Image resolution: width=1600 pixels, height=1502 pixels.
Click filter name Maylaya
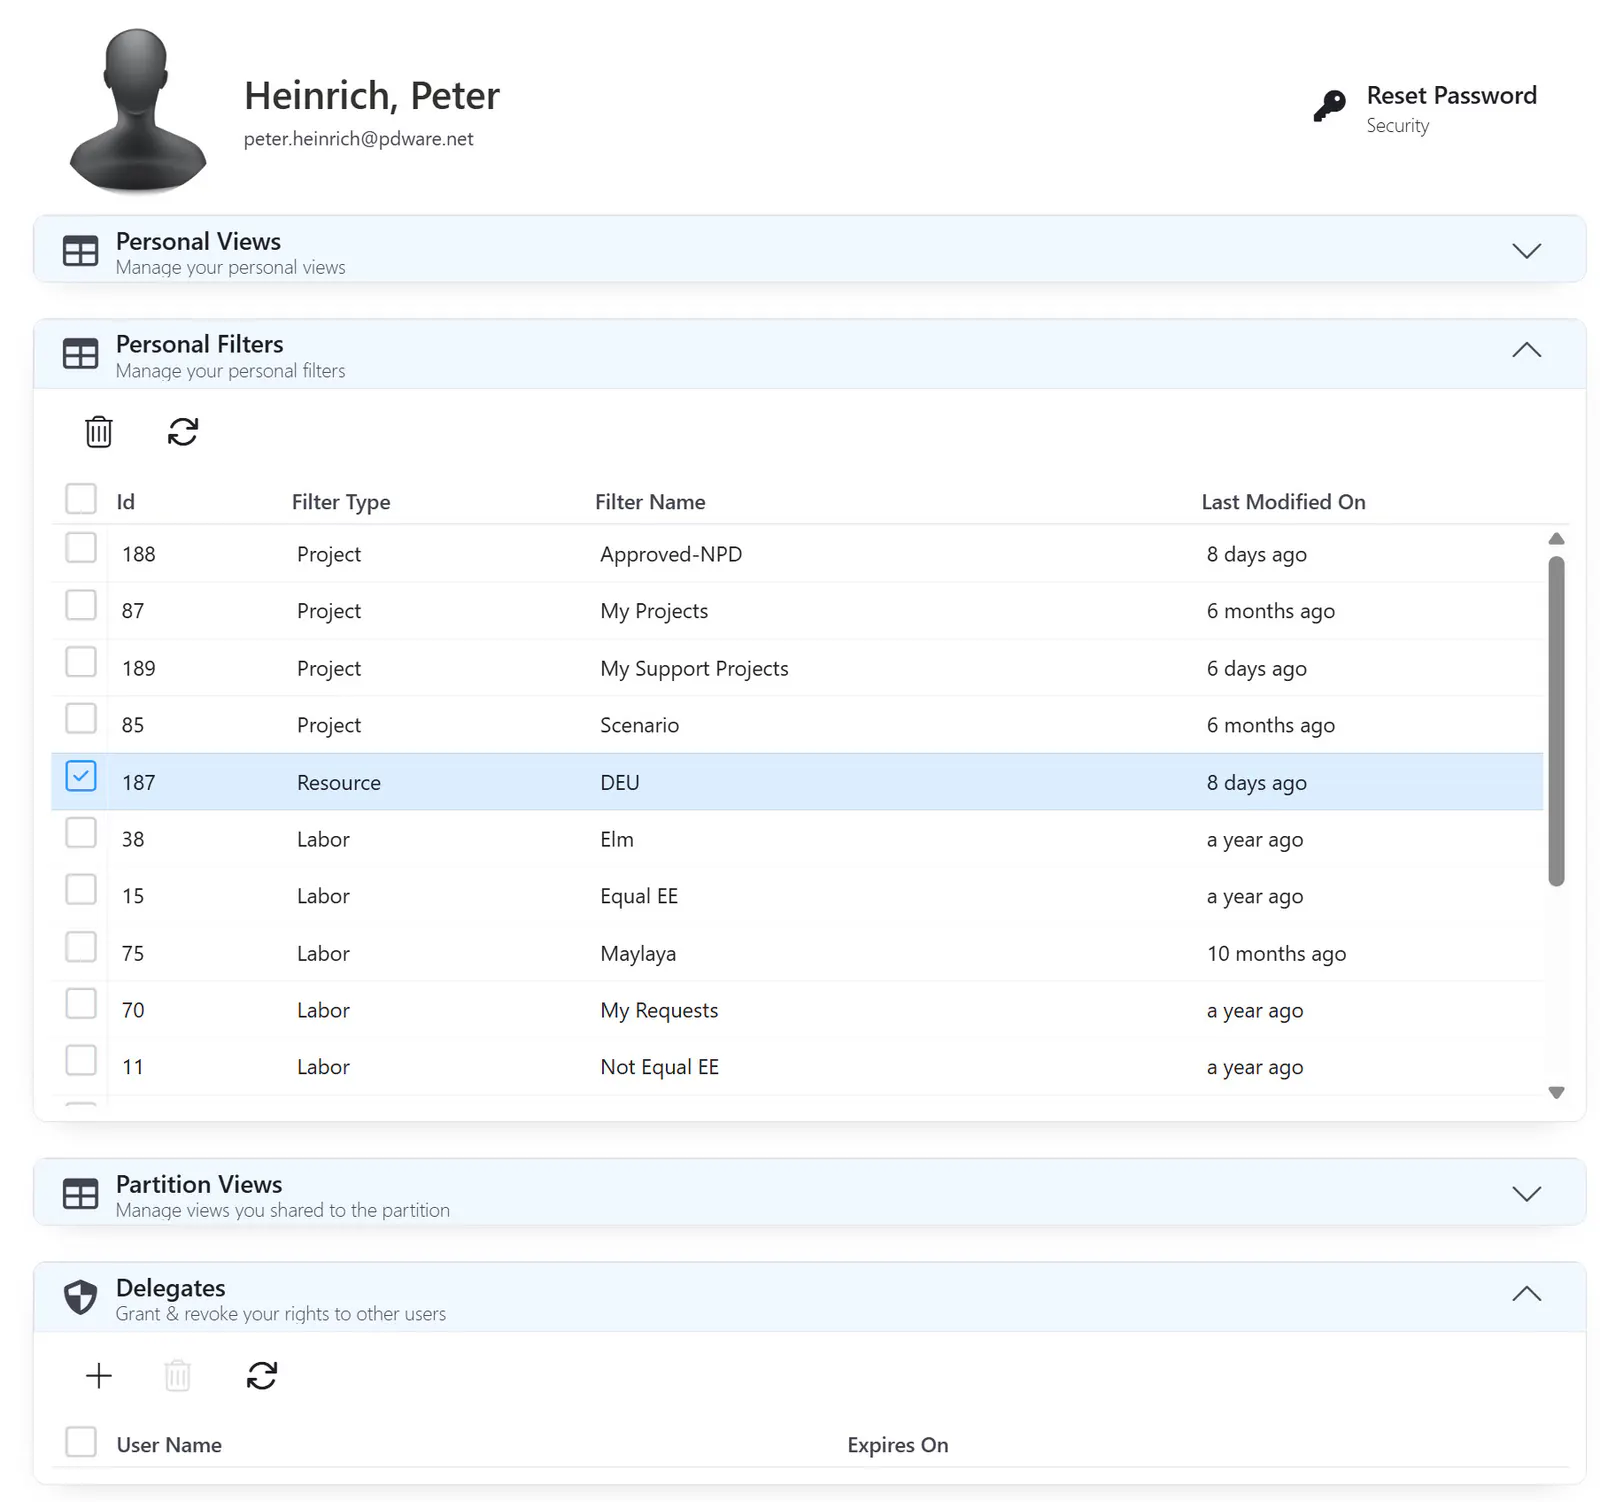tap(638, 953)
